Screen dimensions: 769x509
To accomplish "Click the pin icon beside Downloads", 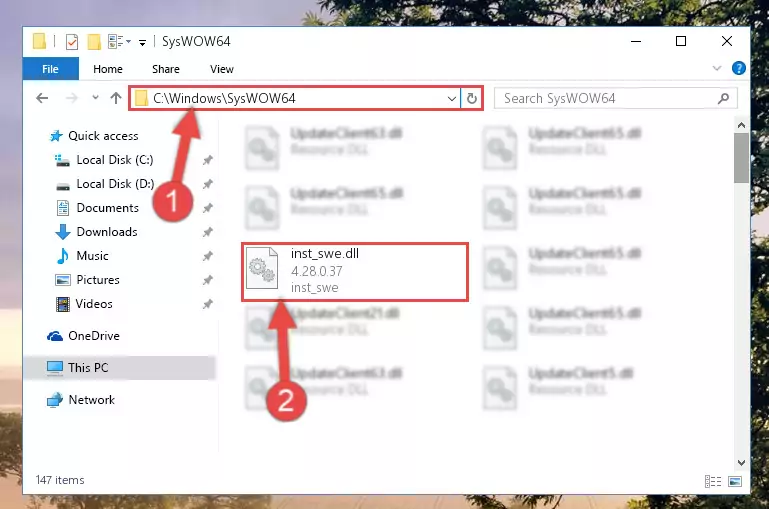I will pyautogui.click(x=208, y=232).
